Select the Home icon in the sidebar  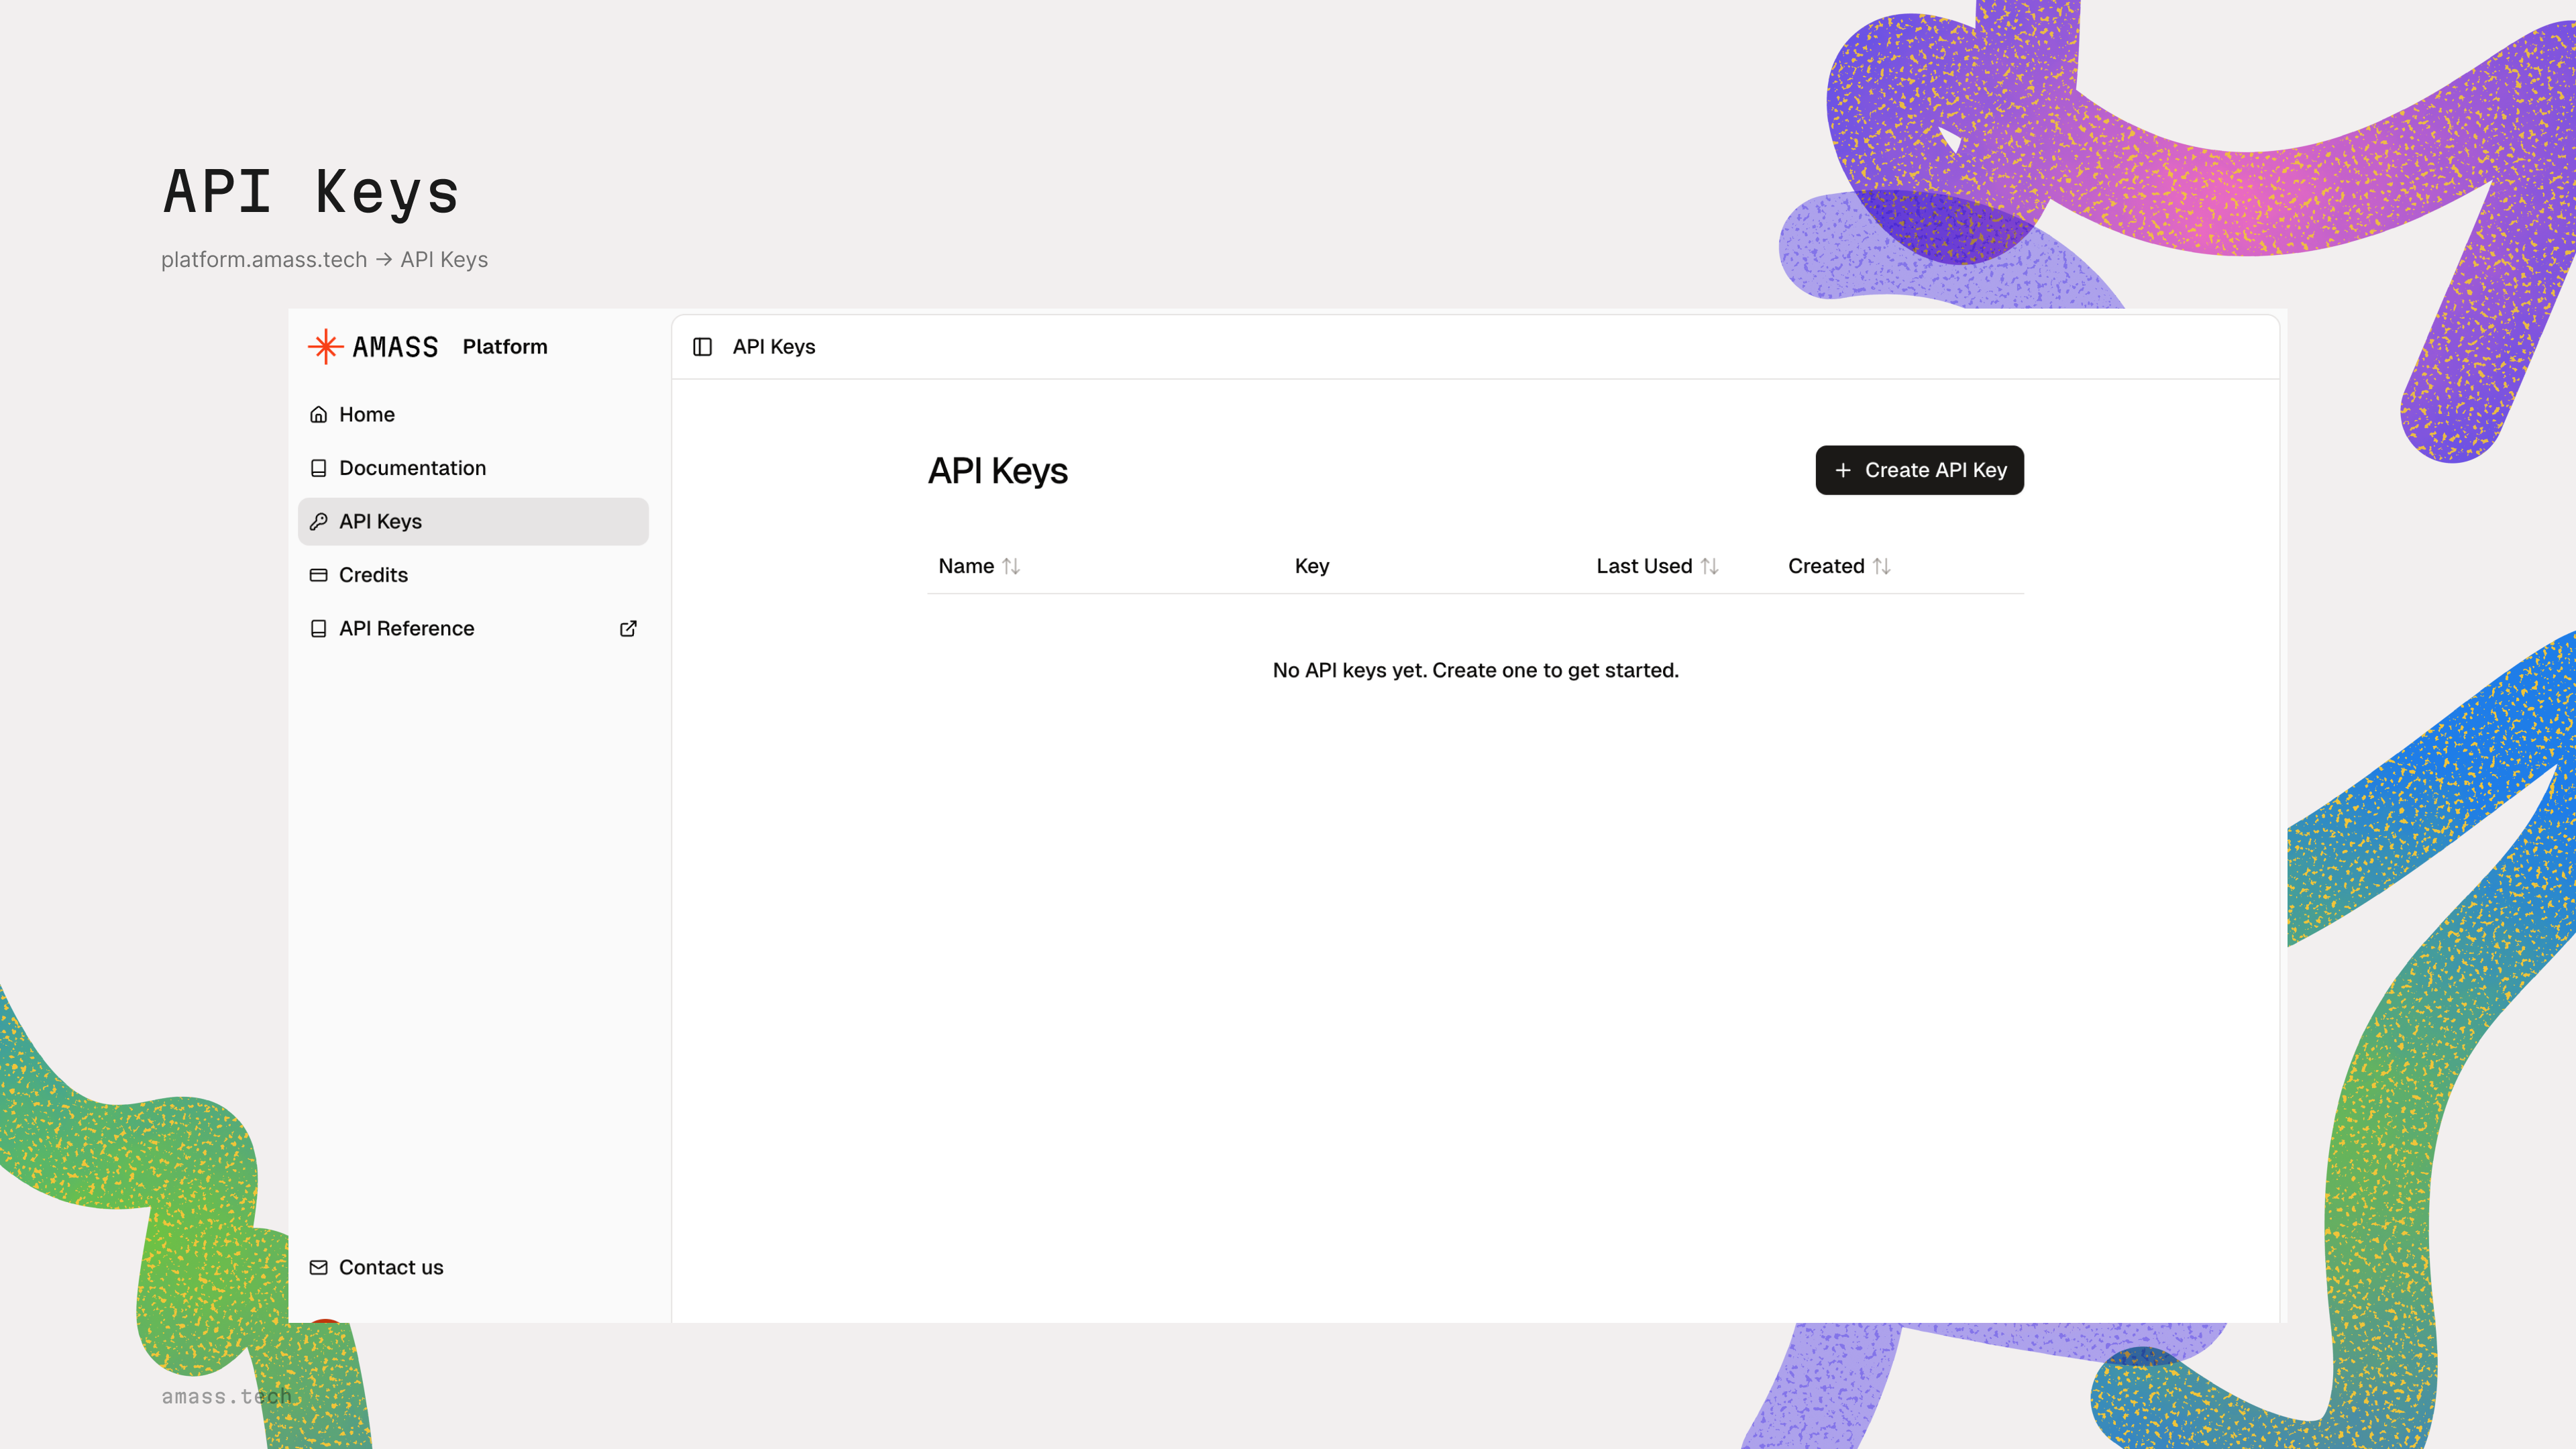pos(318,414)
